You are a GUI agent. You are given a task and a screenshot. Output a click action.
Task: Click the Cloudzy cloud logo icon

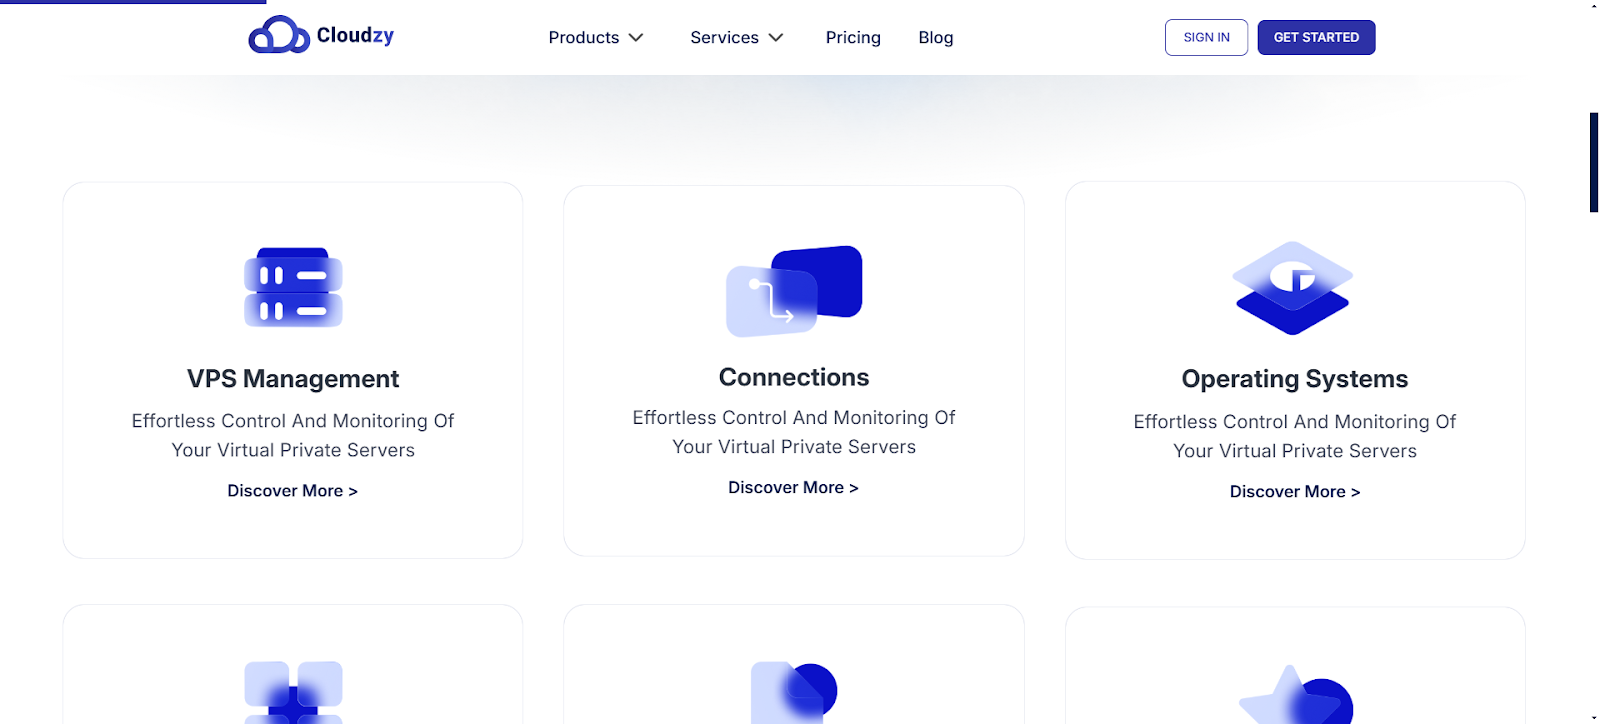click(x=279, y=36)
